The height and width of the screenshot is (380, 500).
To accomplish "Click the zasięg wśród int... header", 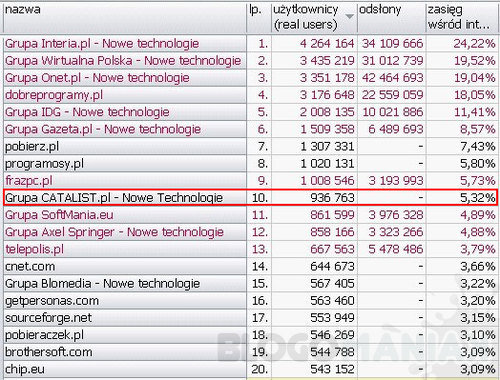I will [463, 17].
